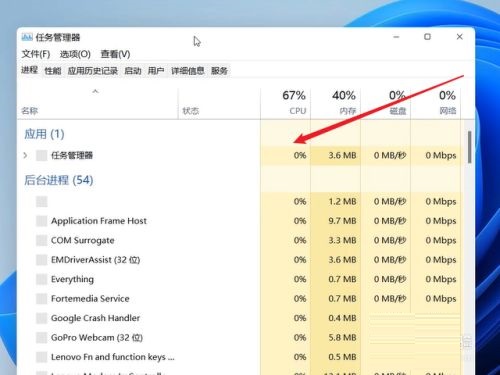Click the 3.3 MB memory value
The image size is (500, 375).
pyautogui.click(x=342, y=240)
